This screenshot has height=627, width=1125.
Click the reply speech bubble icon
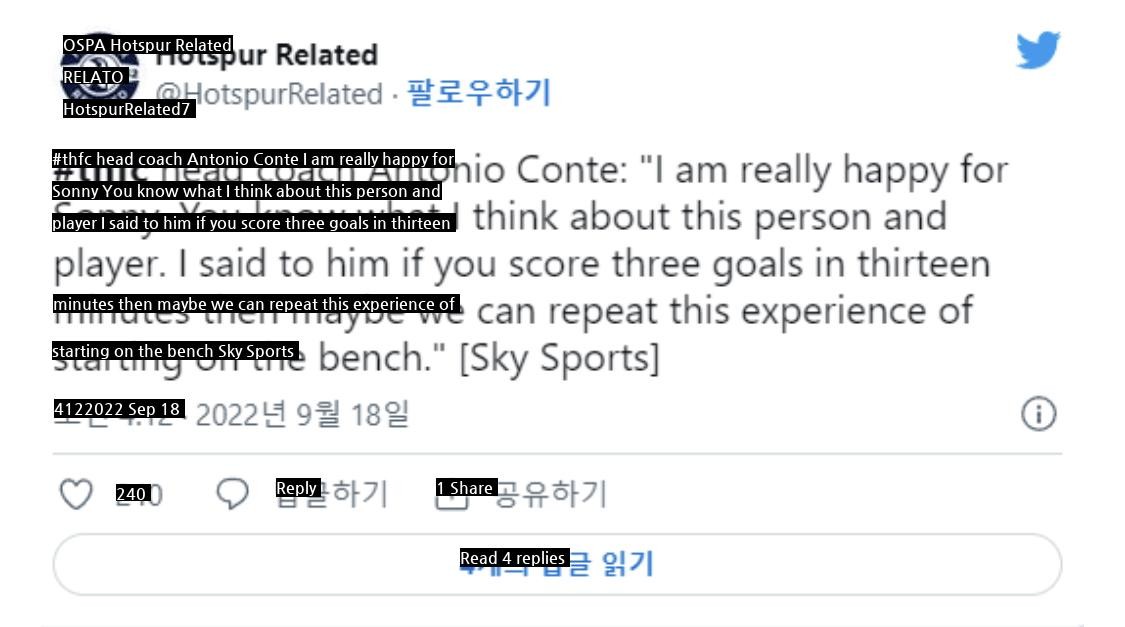point(232,493)
